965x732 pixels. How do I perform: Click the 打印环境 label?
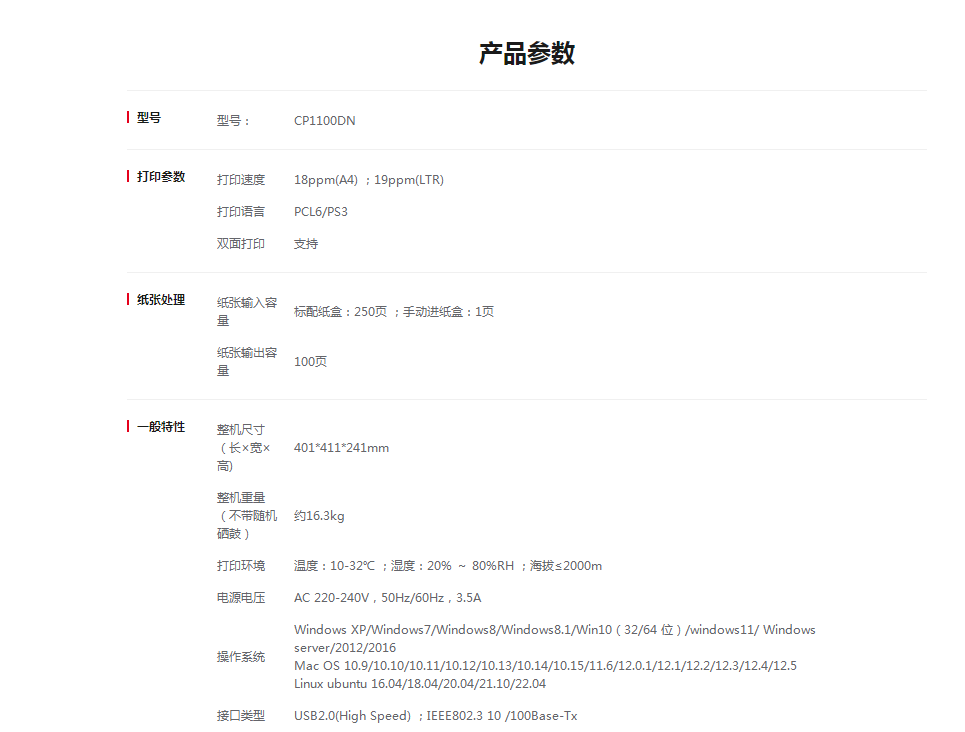point(241,566)
